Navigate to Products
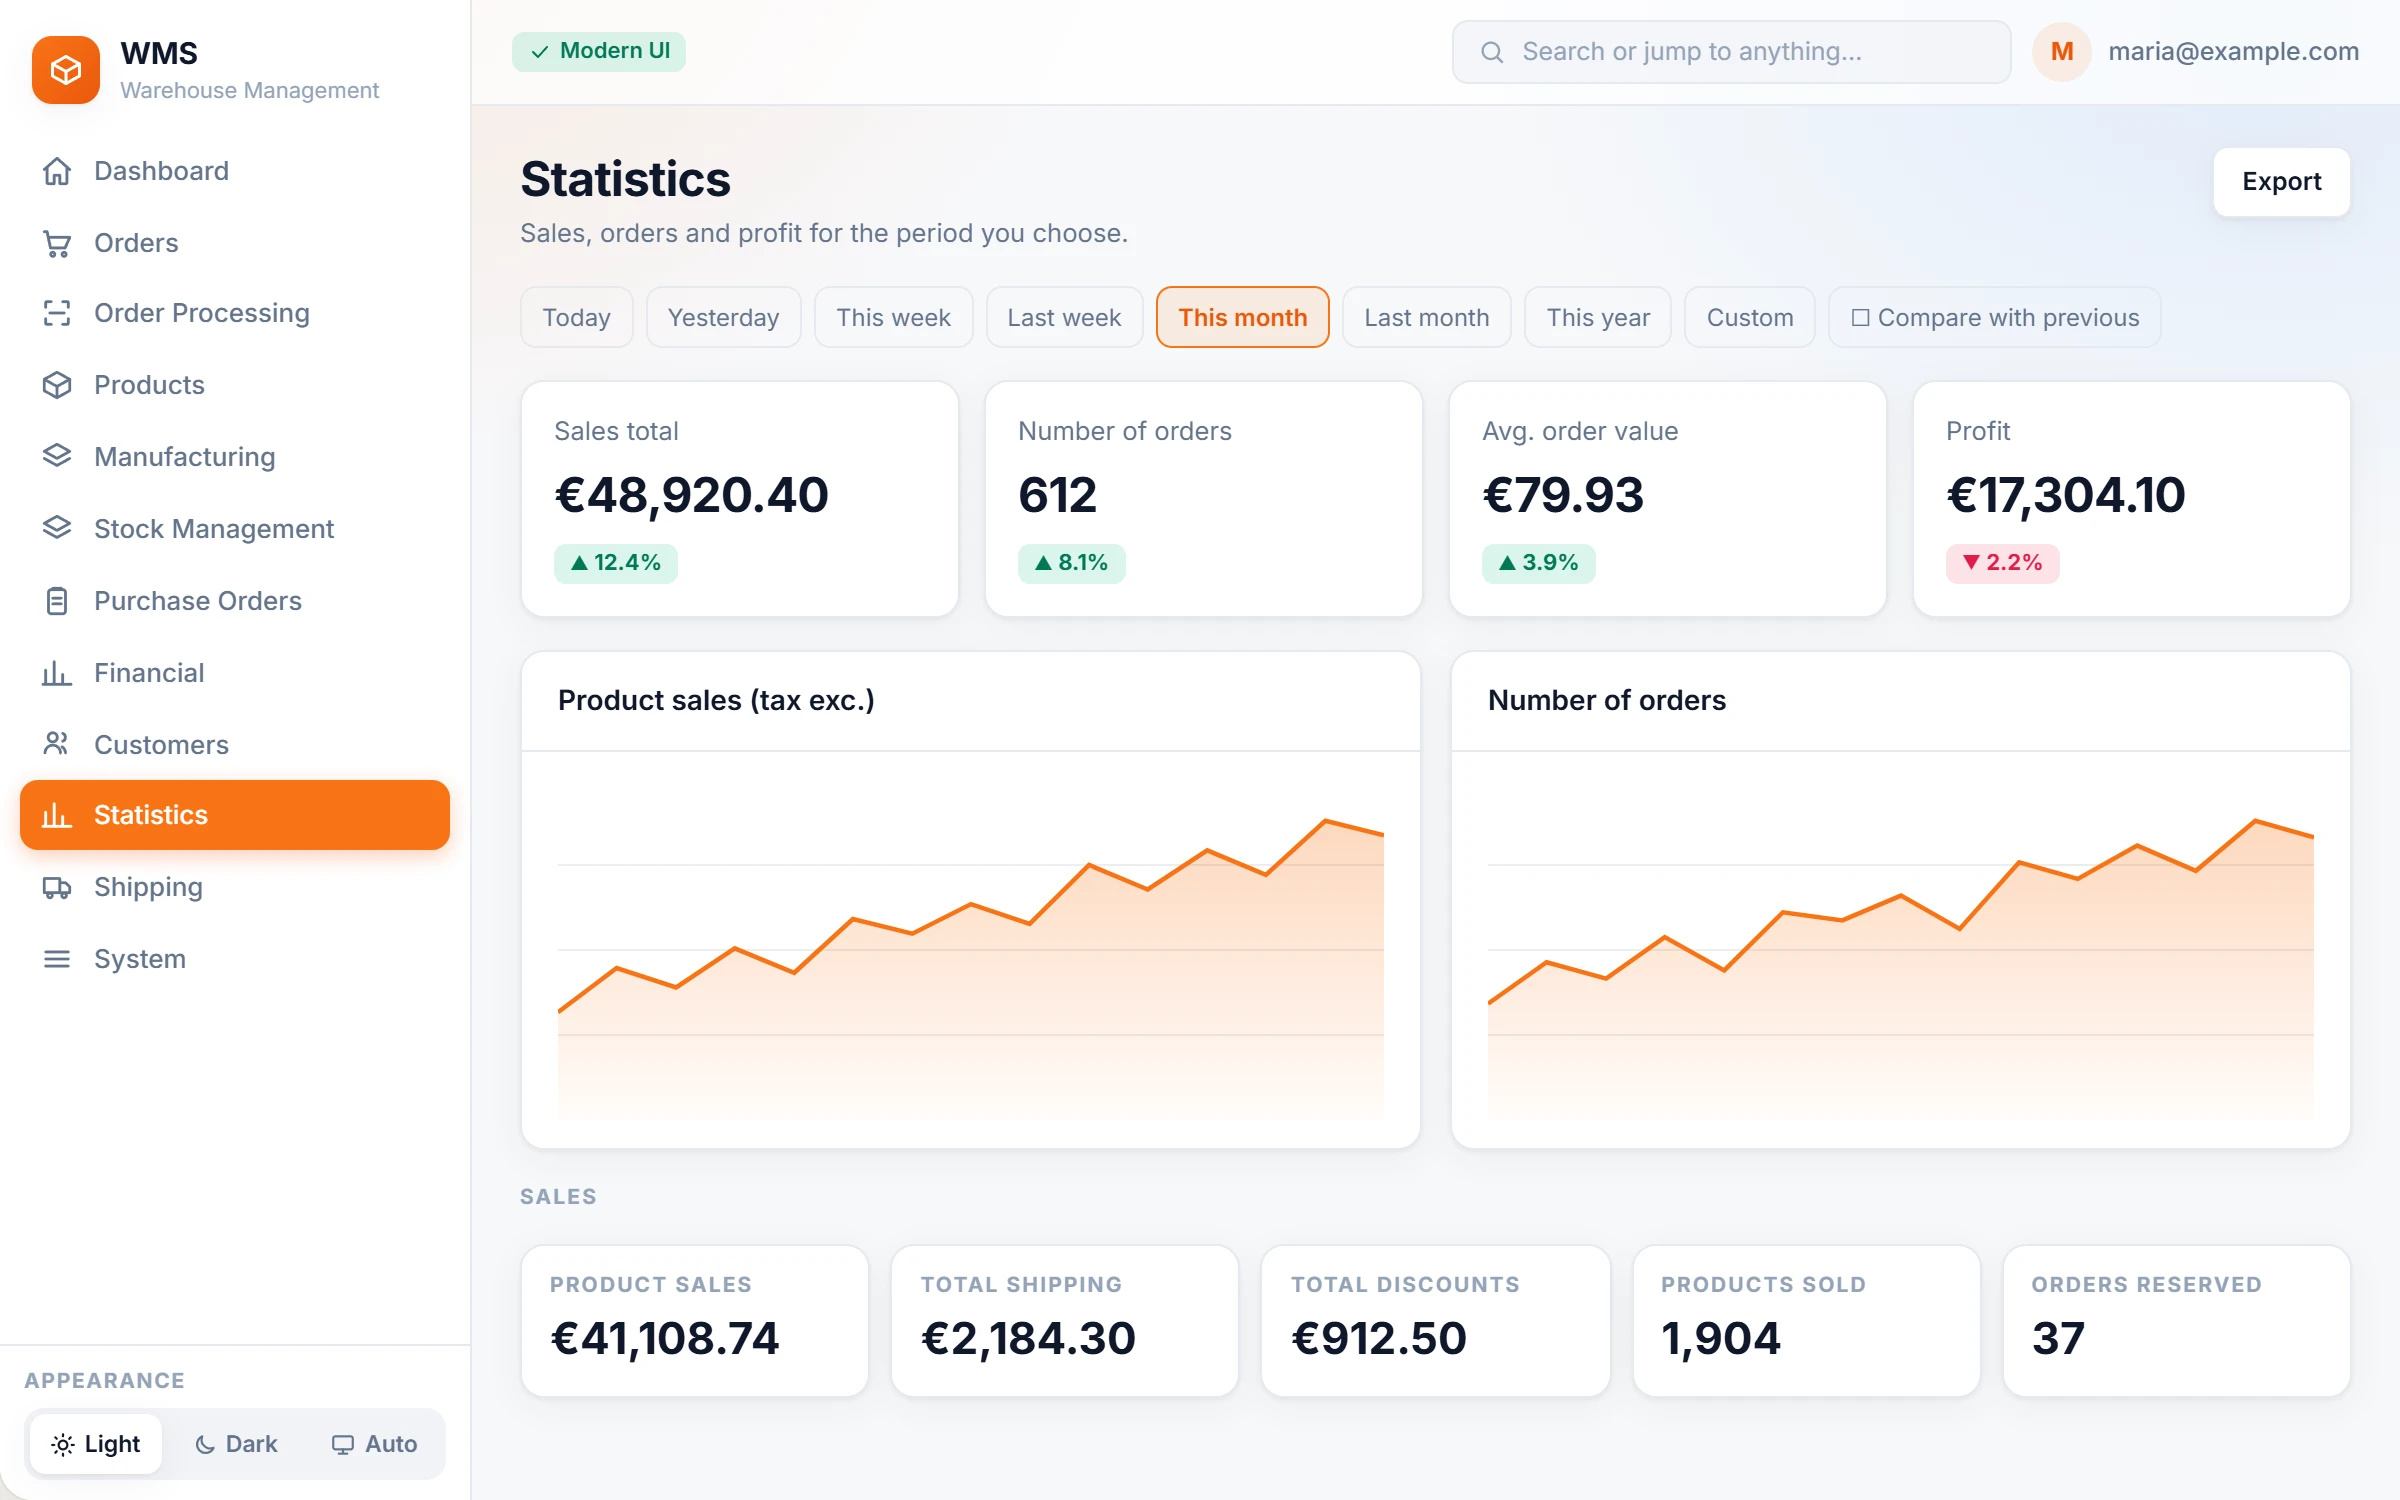 (x=235, y=385)
